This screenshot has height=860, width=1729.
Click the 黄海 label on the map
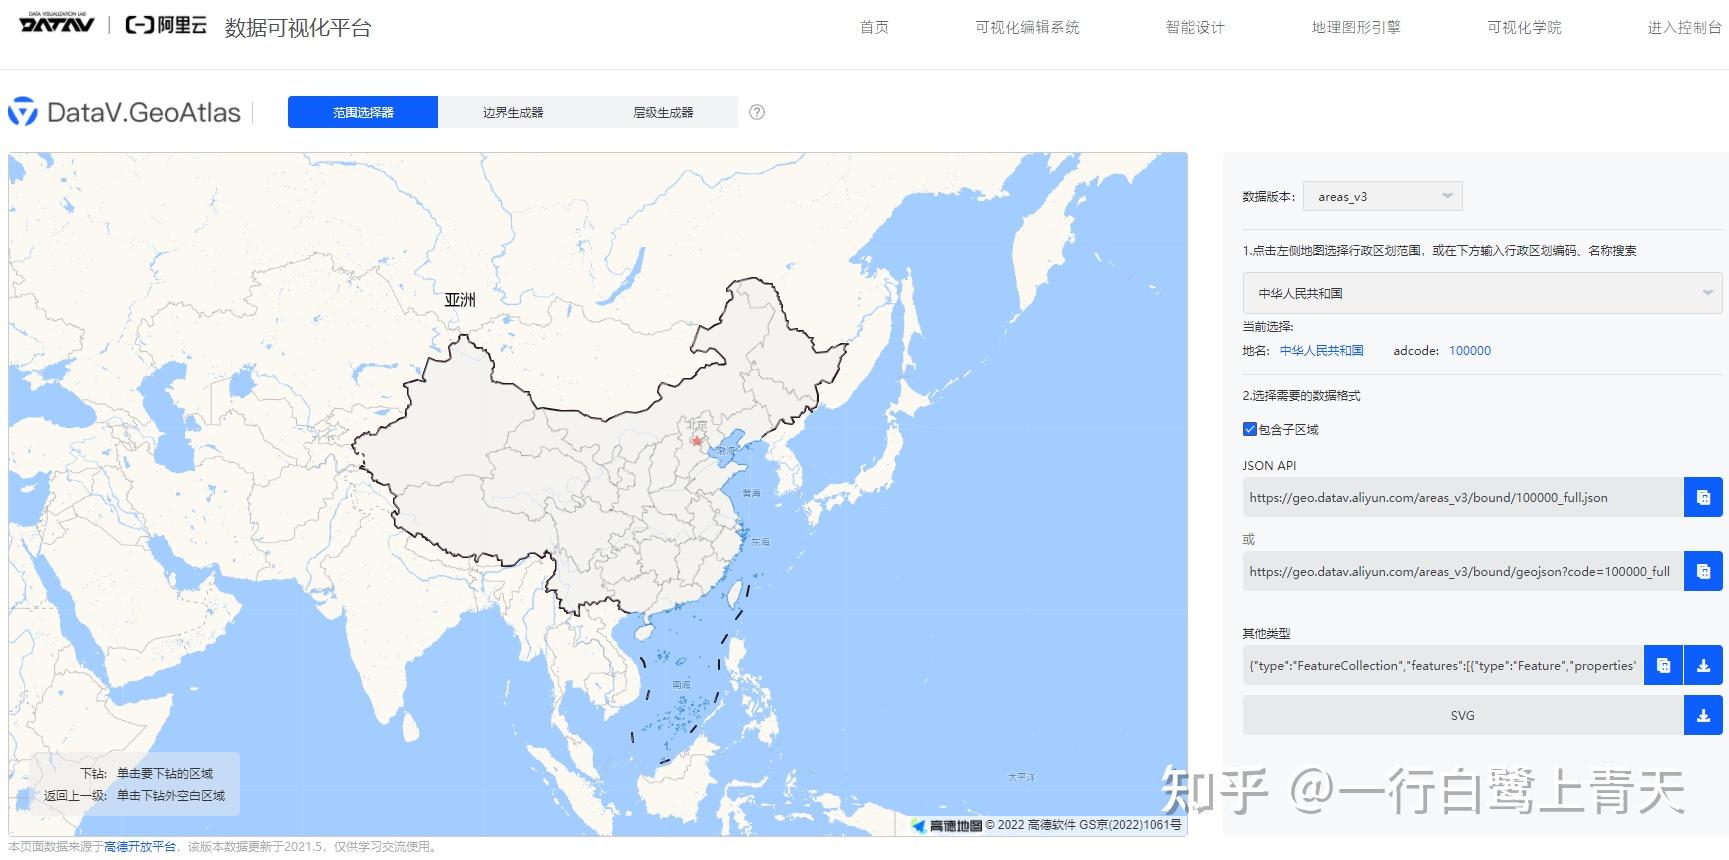[752, 493]
